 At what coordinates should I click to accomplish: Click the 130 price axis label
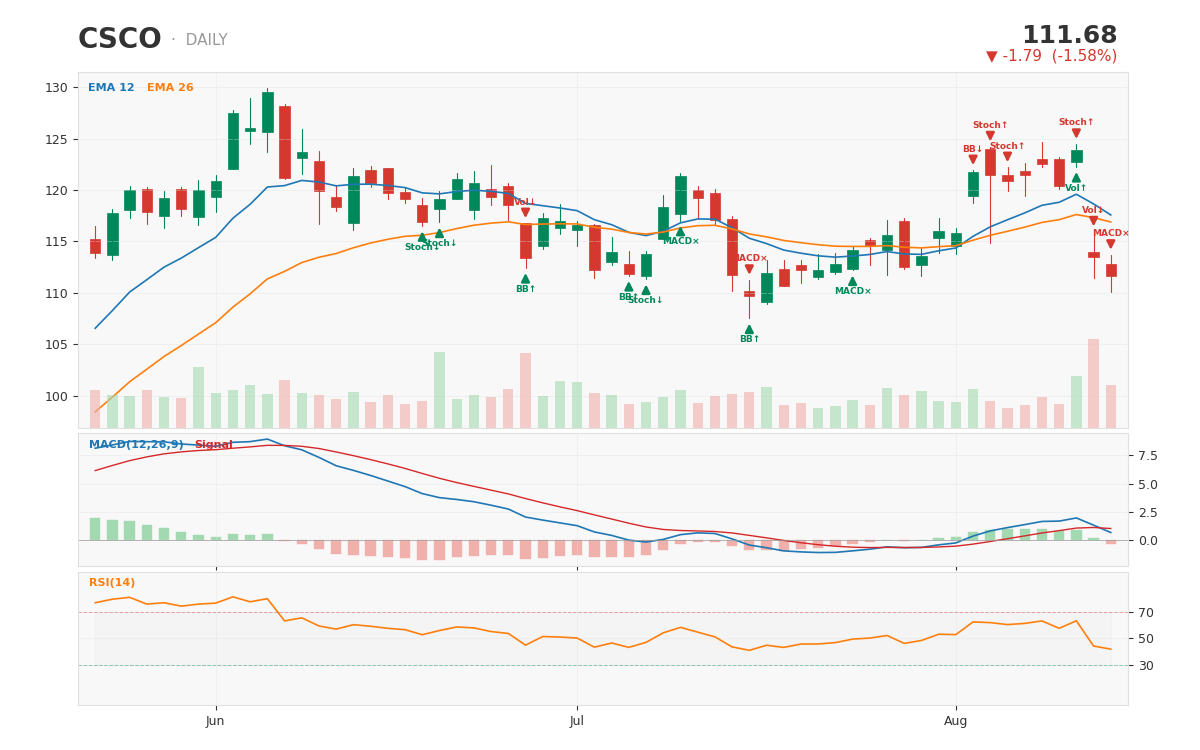[x=56, y=88]
